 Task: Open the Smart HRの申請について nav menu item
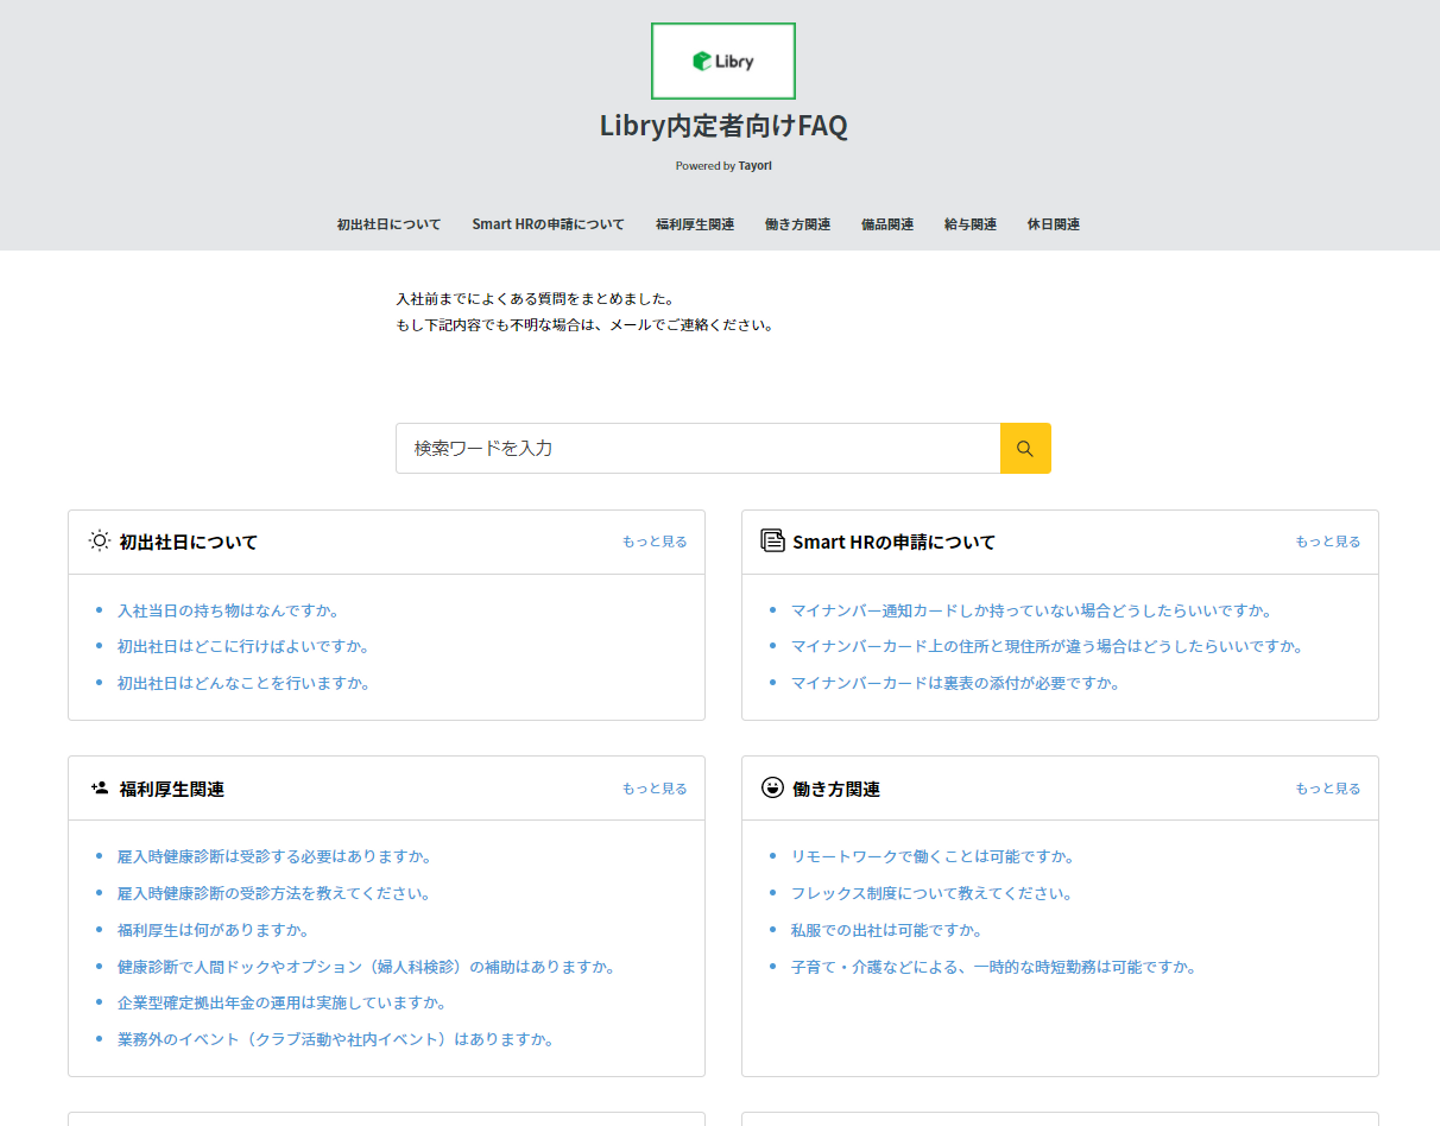[x=548, y=224]
